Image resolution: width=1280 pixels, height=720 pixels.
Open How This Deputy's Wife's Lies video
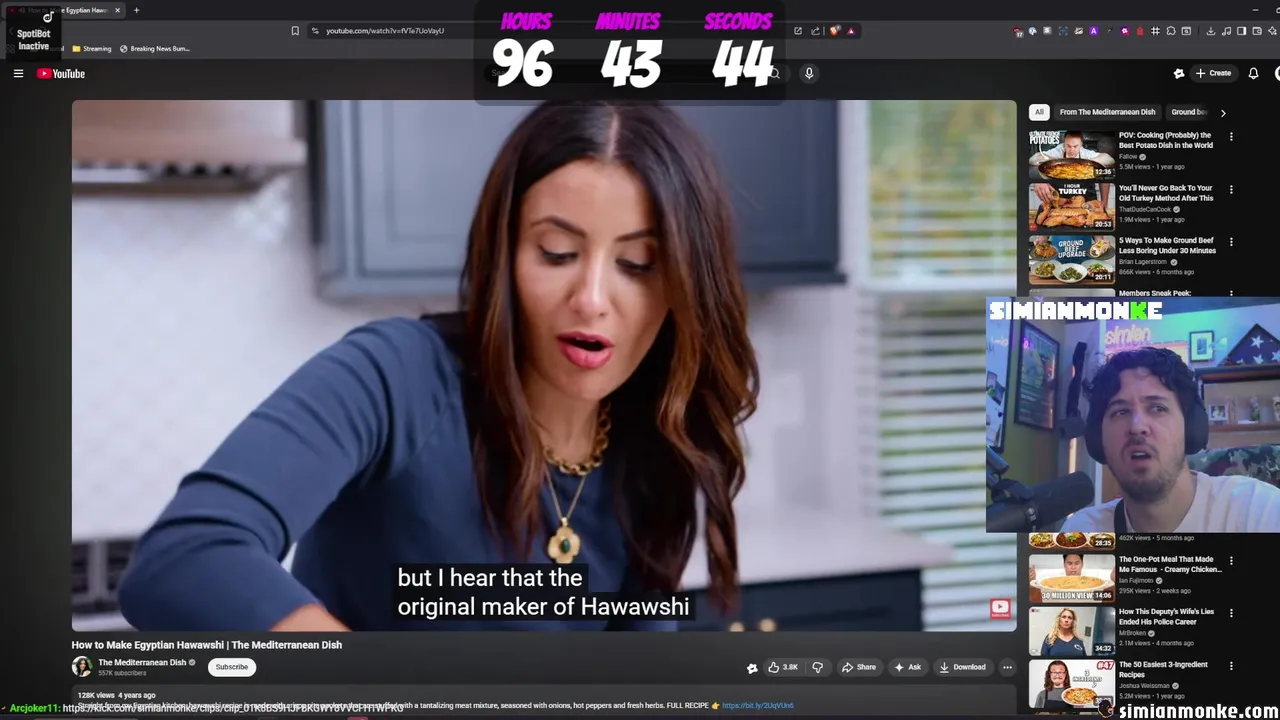(x=1167, y=617)
